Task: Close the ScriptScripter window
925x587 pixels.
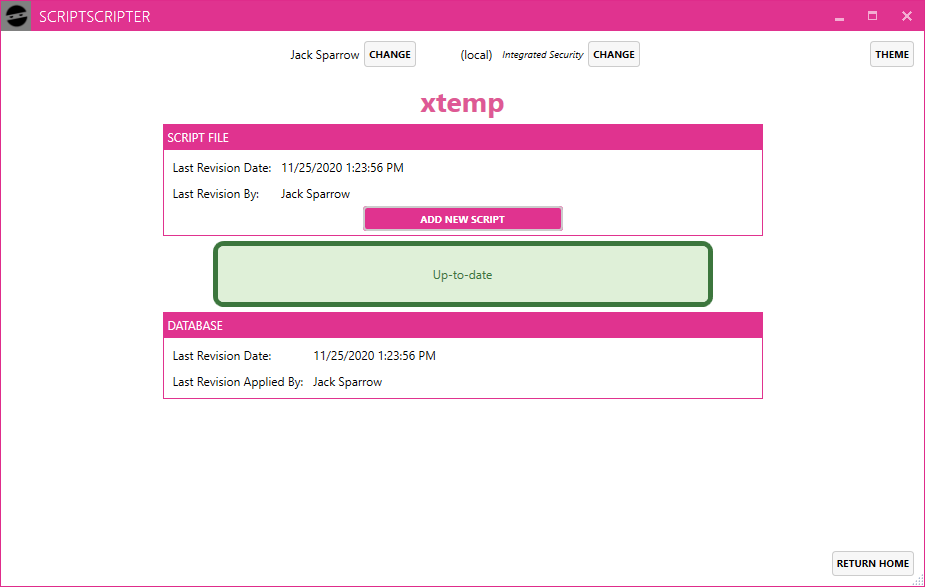Action: tap(907, 16)
